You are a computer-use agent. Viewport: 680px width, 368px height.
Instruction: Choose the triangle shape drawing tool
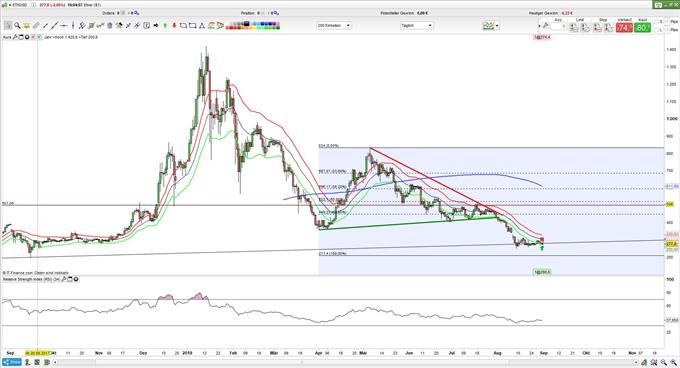[202, 26]
